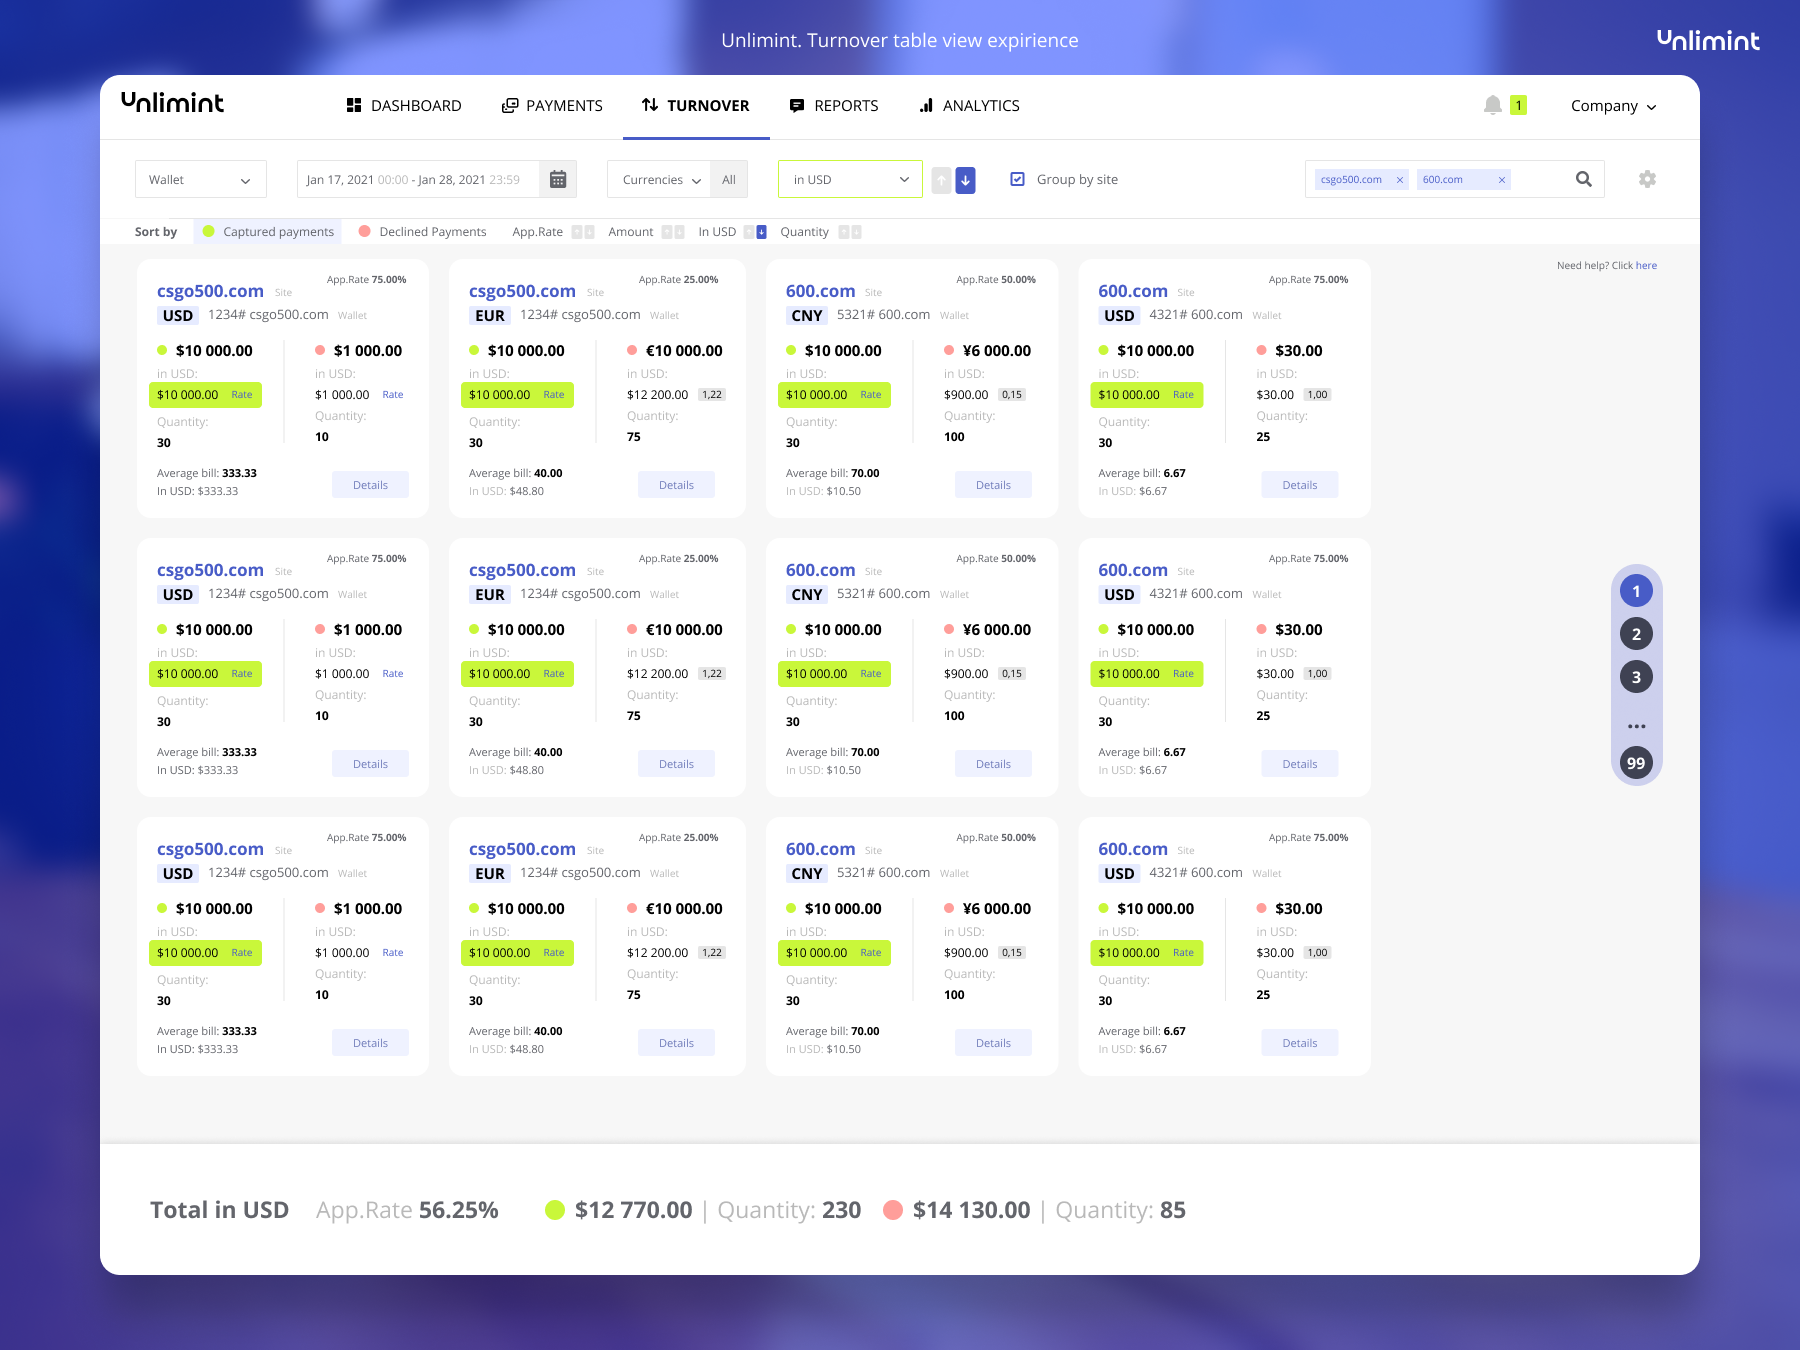Open the Reports tab
The height and width of the screenshot is (1350, 1800).
point(834,105)
